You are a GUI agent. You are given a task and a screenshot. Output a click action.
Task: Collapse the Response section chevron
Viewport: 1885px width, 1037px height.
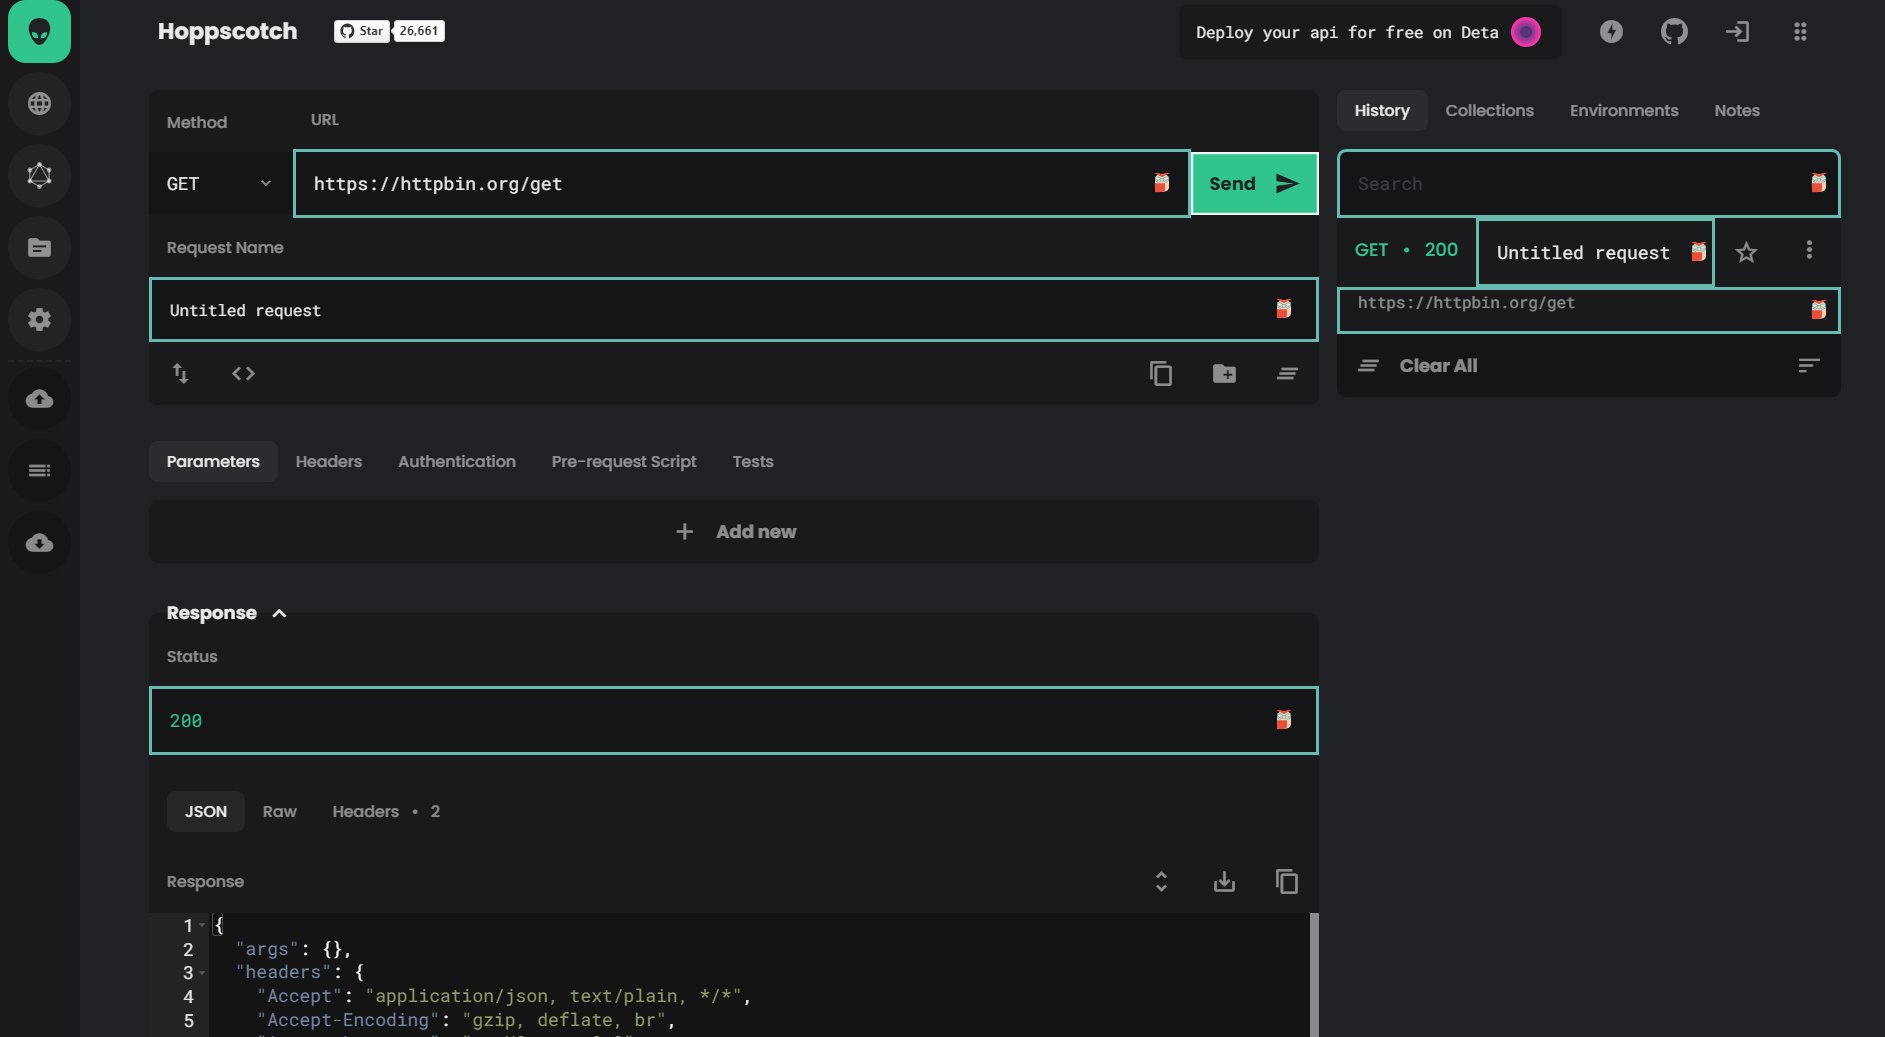[x=279, y=613]
